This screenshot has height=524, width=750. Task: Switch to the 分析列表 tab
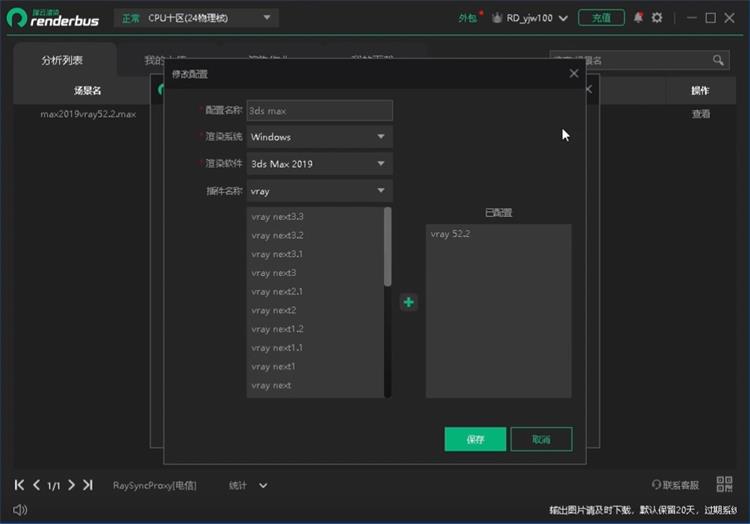tap(64, 60)
